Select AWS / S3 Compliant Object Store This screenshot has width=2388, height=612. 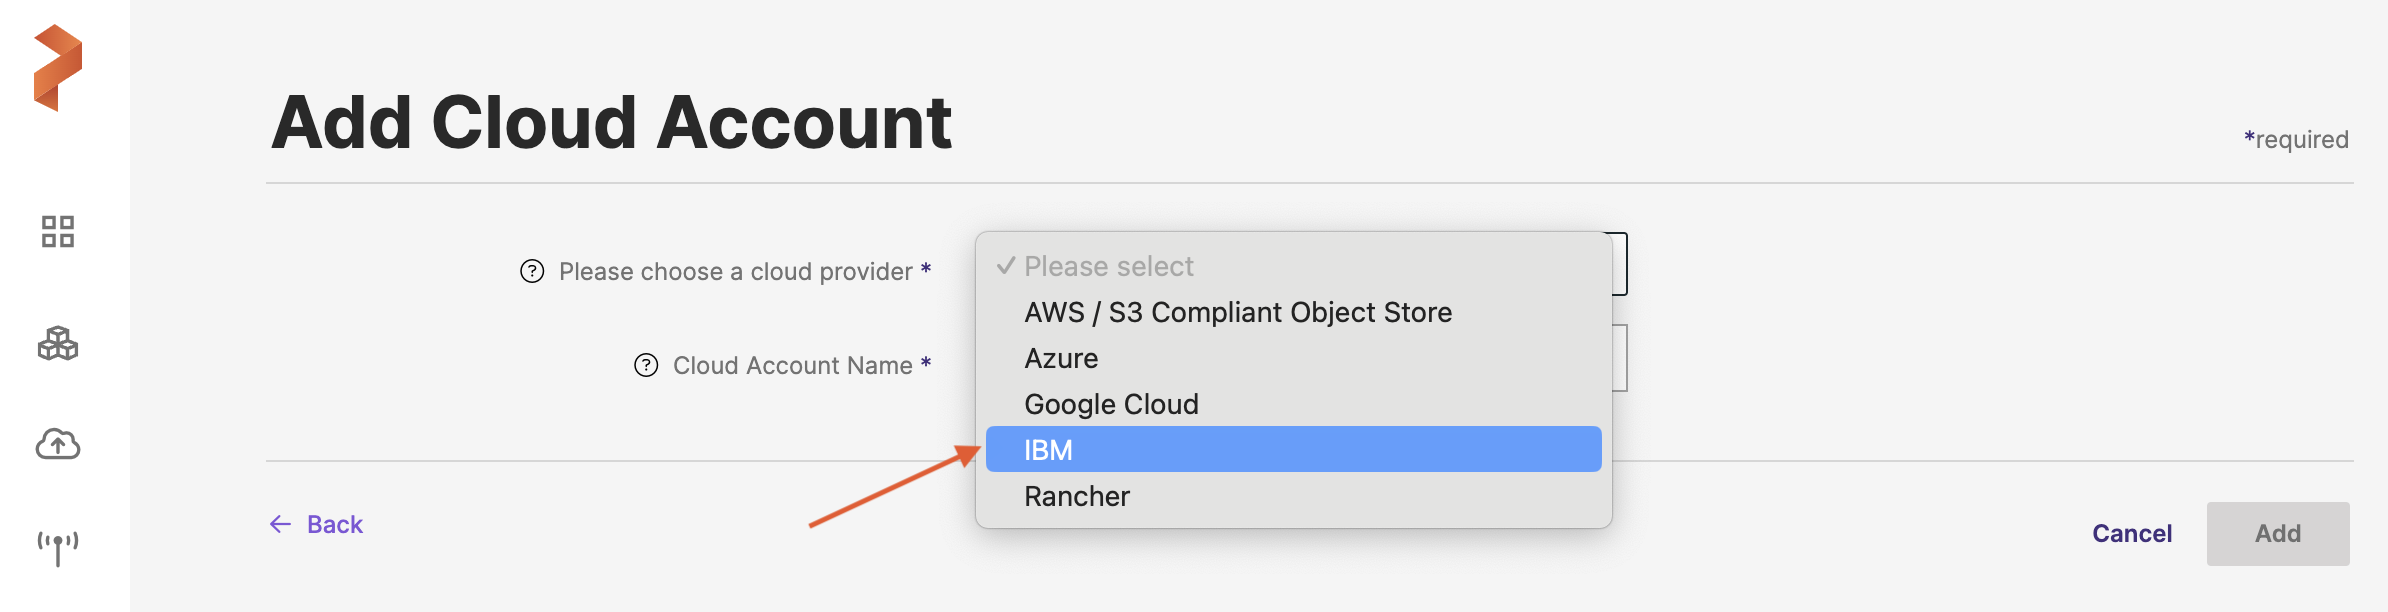(x=1237, y=312)
